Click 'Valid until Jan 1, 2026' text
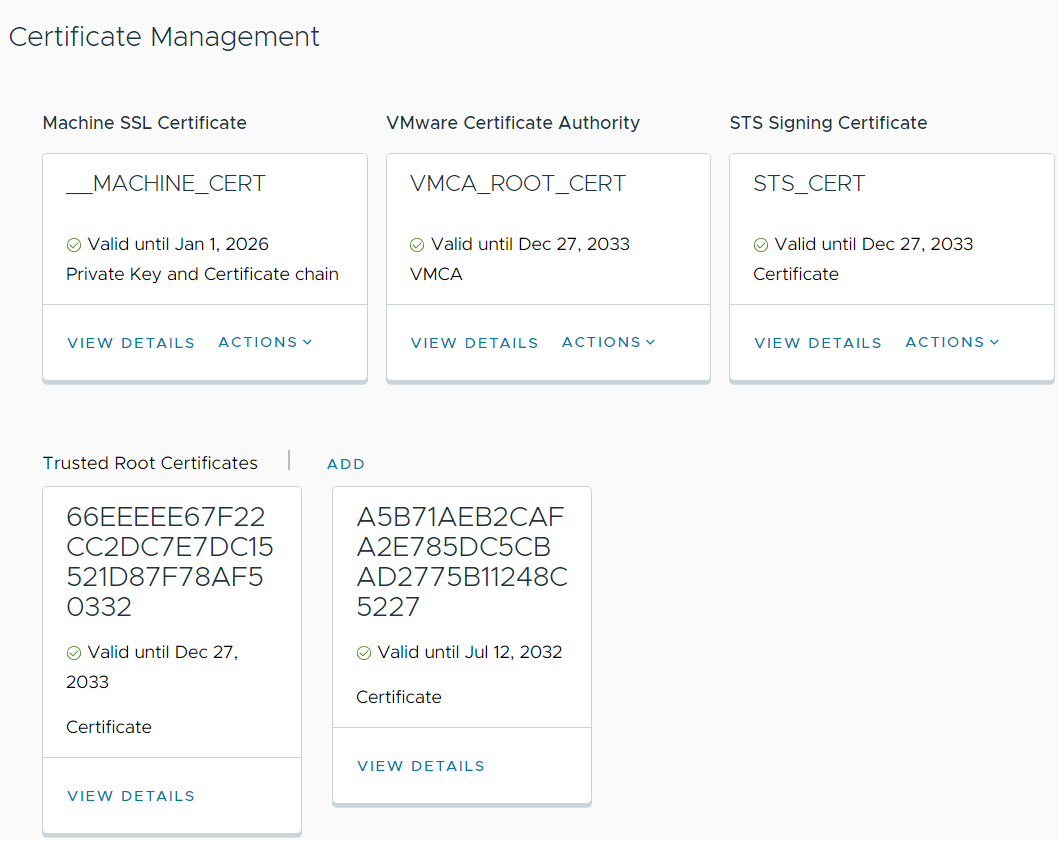This screenshot has height=841, width=1059. (x=178, y=244)
